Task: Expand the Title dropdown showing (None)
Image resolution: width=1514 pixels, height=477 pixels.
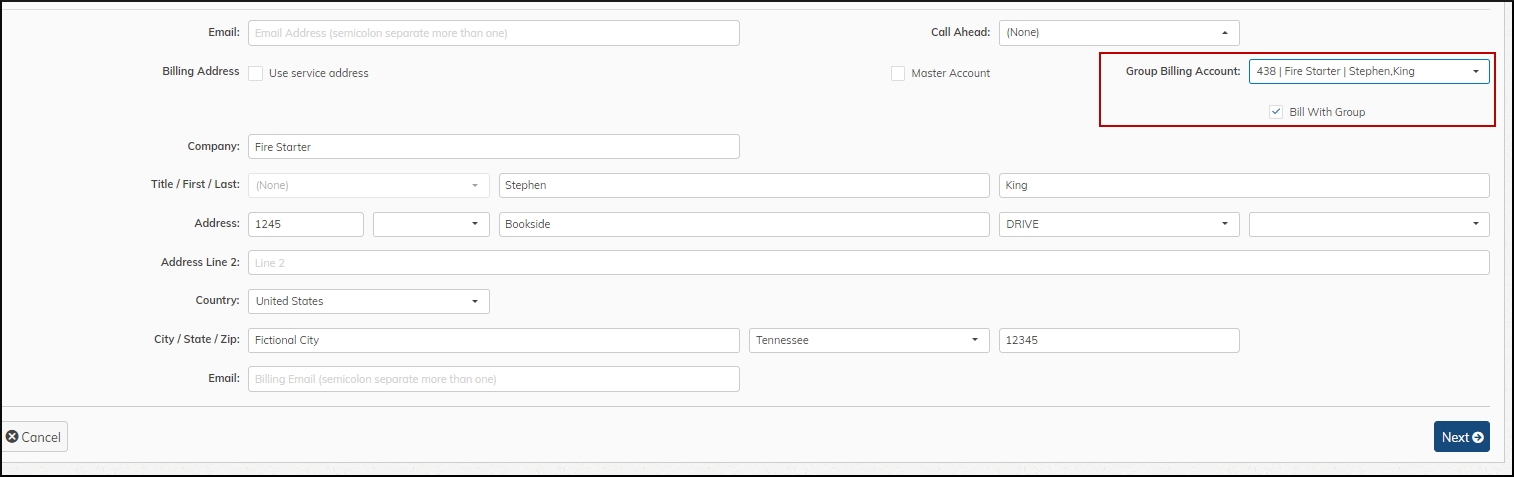Action: tap(368, 185)
